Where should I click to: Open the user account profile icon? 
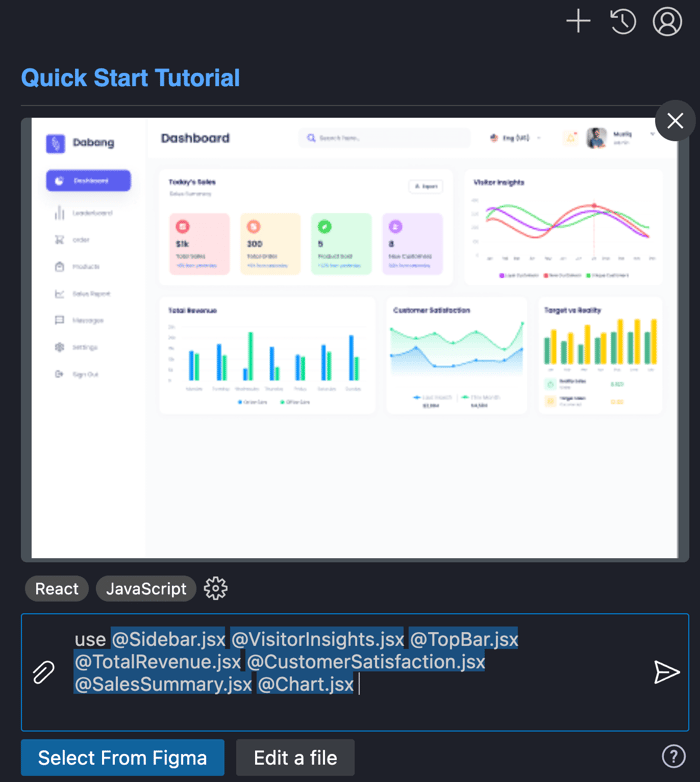[x=668, y=22]
